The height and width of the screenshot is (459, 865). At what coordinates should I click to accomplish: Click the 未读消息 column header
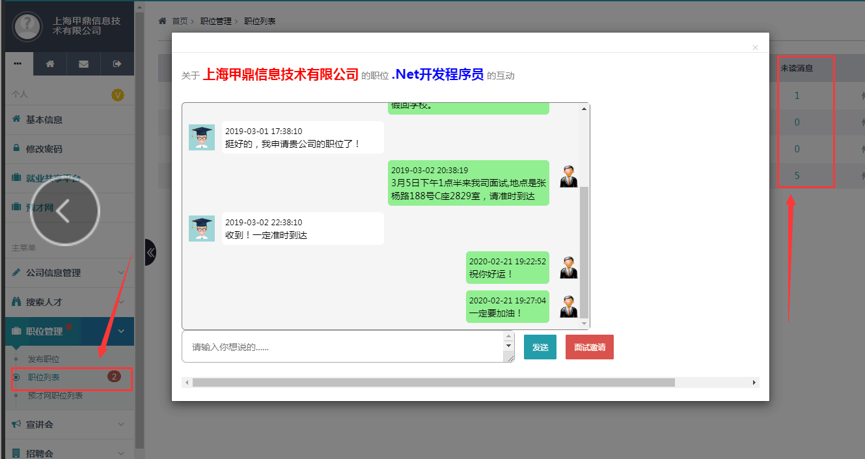[x=797, y=68]
